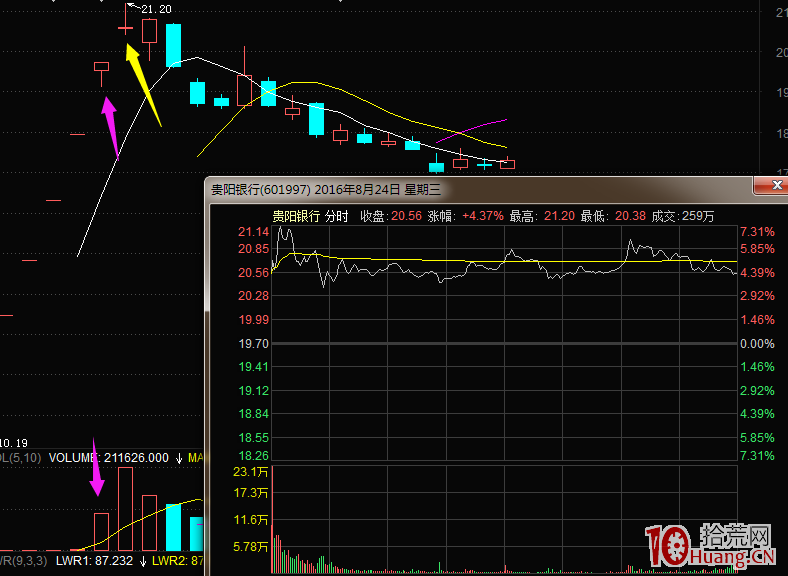Click the green 18.55 price axis label
Viewport: 788px width, 576px height.
(253, 438)
